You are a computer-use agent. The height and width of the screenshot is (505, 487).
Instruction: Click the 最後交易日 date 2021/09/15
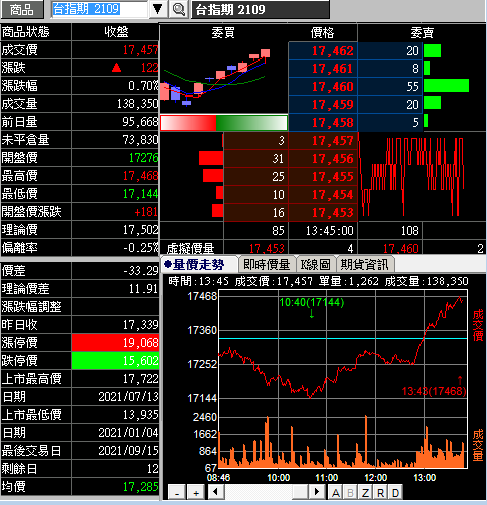pos(128,451)
